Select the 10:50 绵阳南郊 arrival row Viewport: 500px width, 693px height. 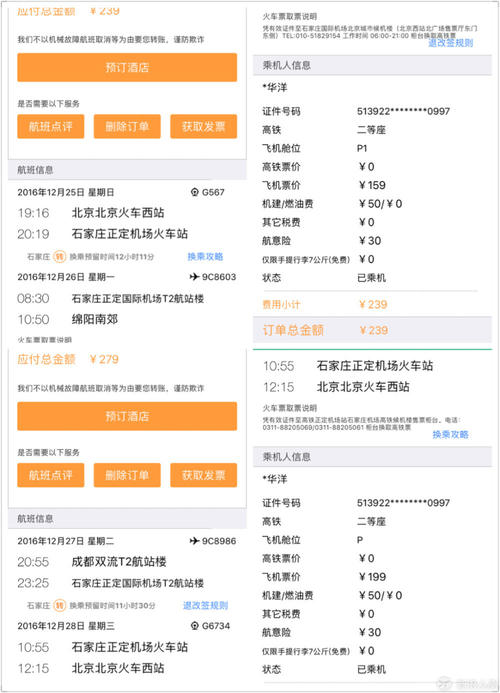(x=68, y=319)
